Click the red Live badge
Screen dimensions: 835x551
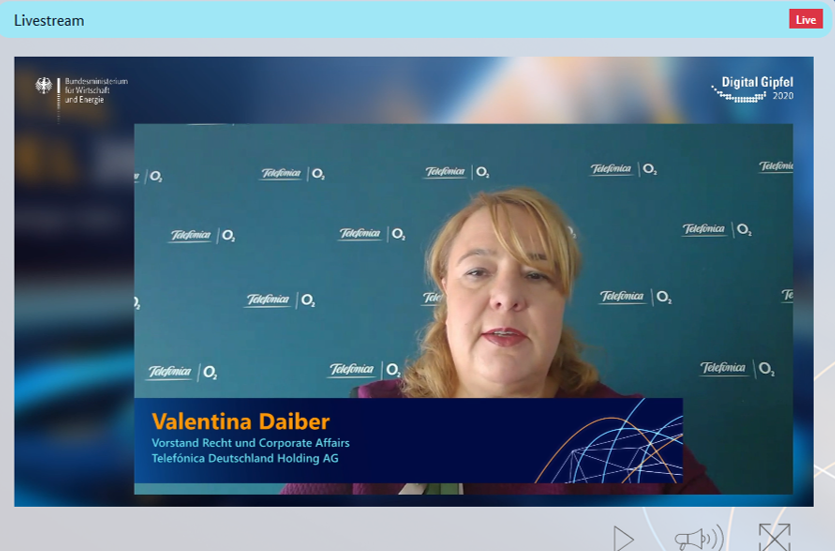point(806,20)
